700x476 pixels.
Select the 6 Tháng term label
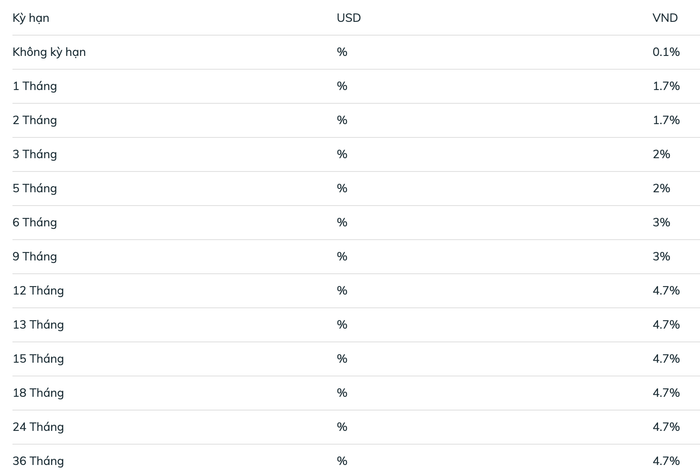(35, 222)
